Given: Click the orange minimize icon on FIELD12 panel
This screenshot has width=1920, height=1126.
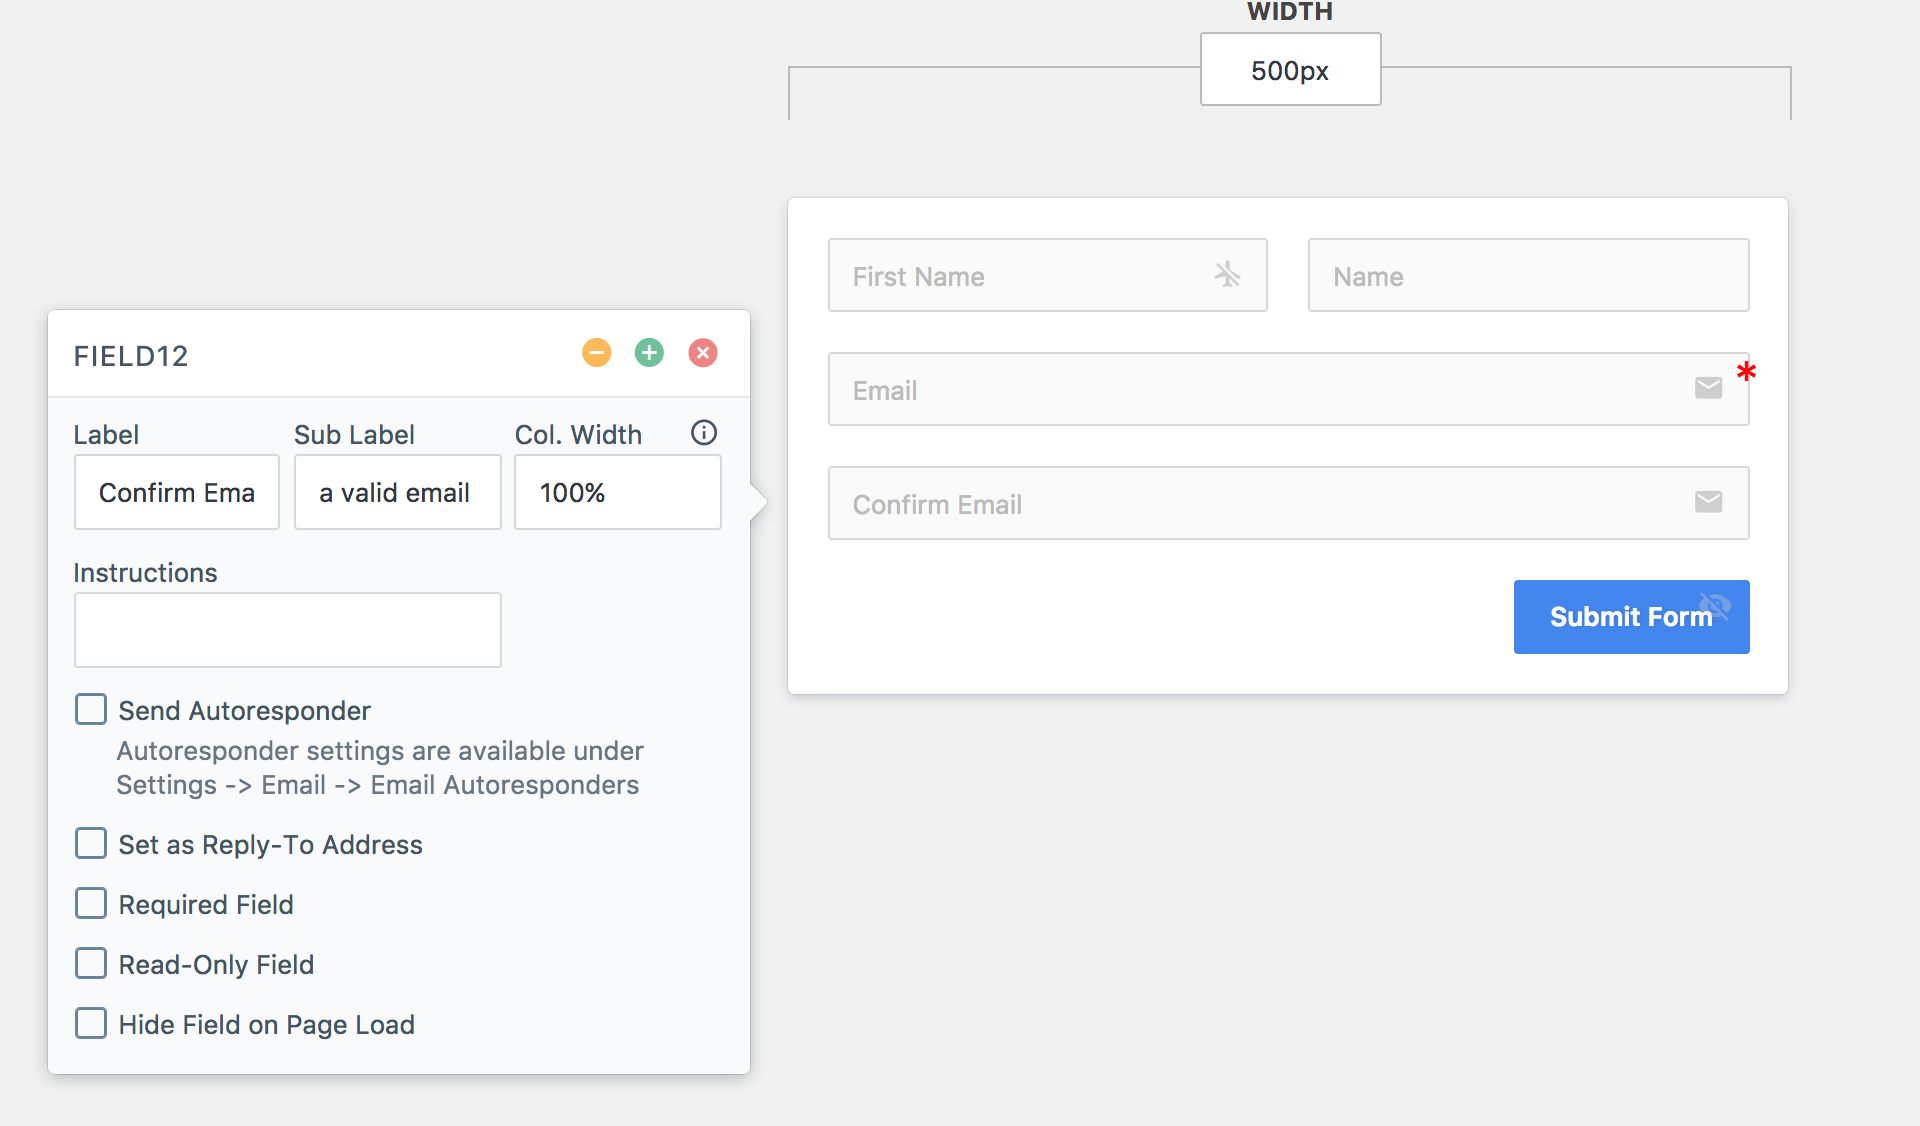Looking at the screenshot, I should (x=597, y=353).
